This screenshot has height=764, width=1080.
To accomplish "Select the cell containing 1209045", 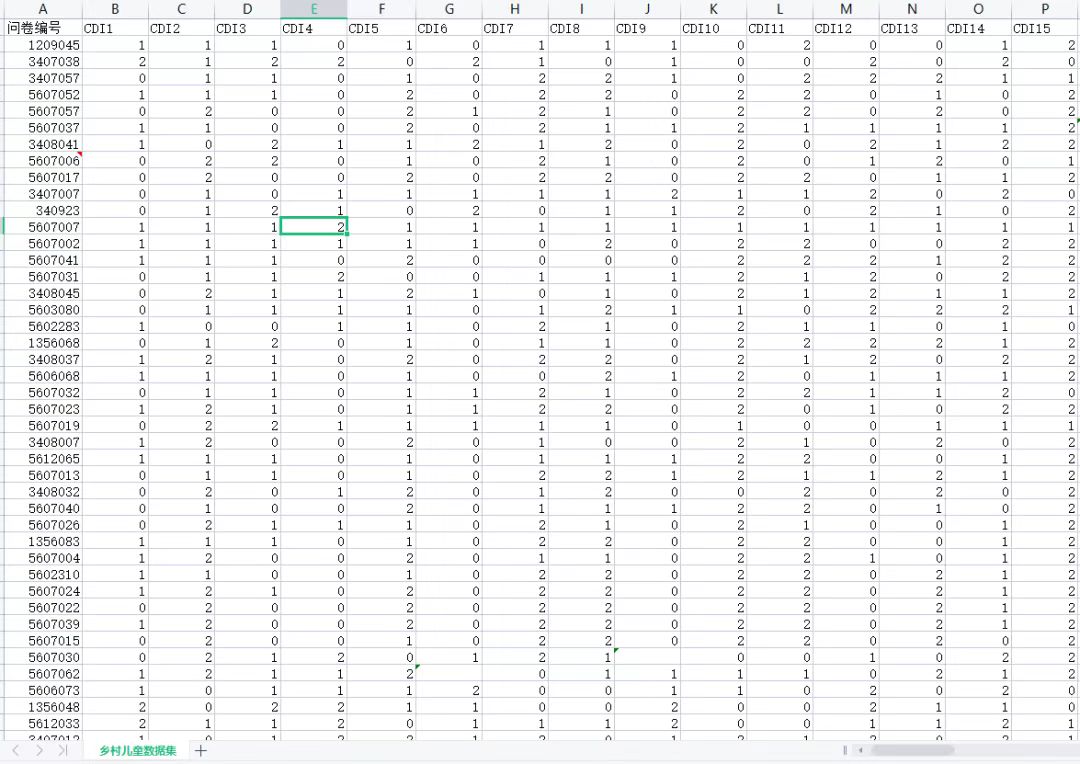I will [43, 45].
